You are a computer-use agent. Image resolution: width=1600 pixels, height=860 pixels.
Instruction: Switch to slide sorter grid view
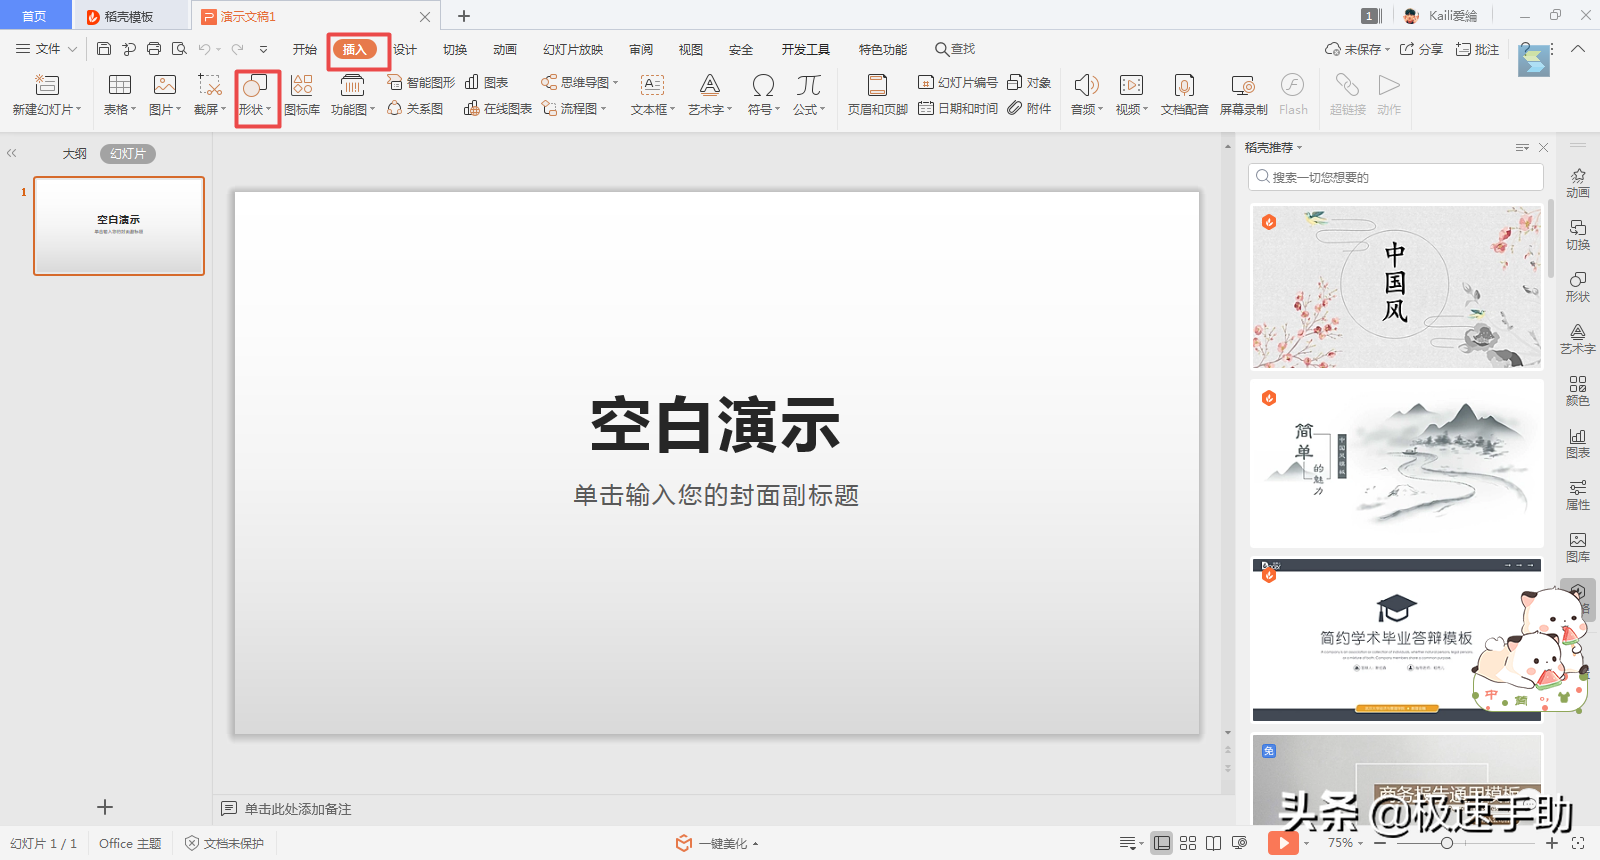click(x=1188, y=843)
